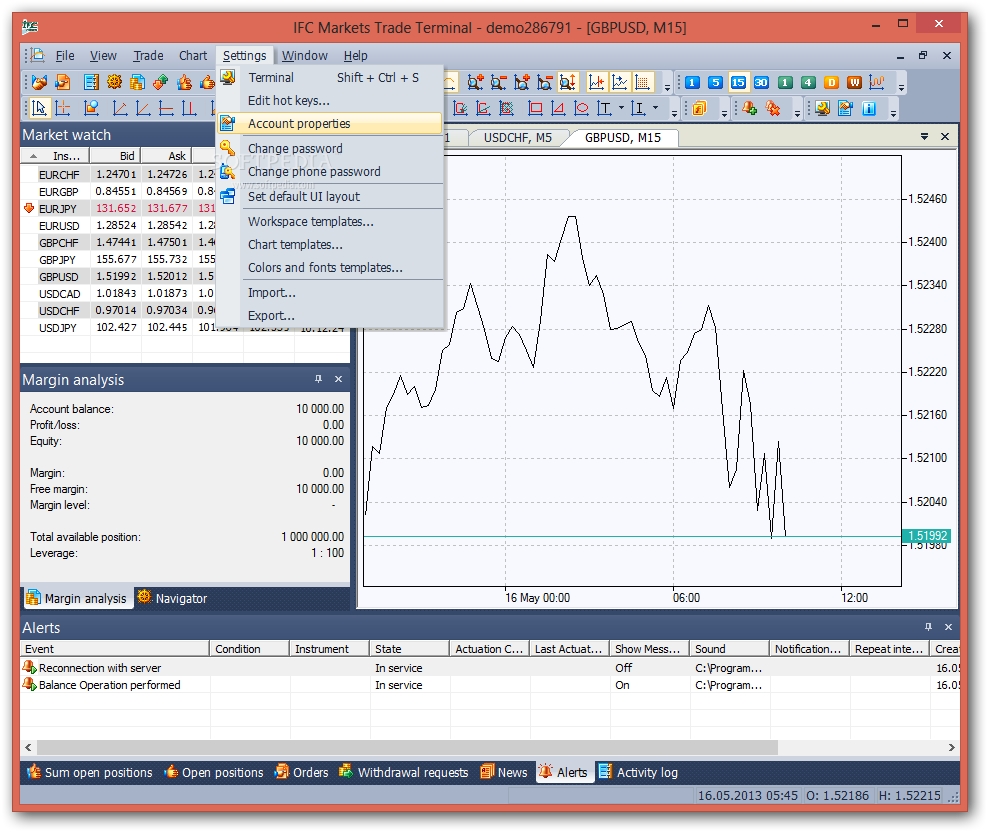Sort alerts by Condition column header
The height and width of the screenshot is (832, 988).
[x=250, y=649]
